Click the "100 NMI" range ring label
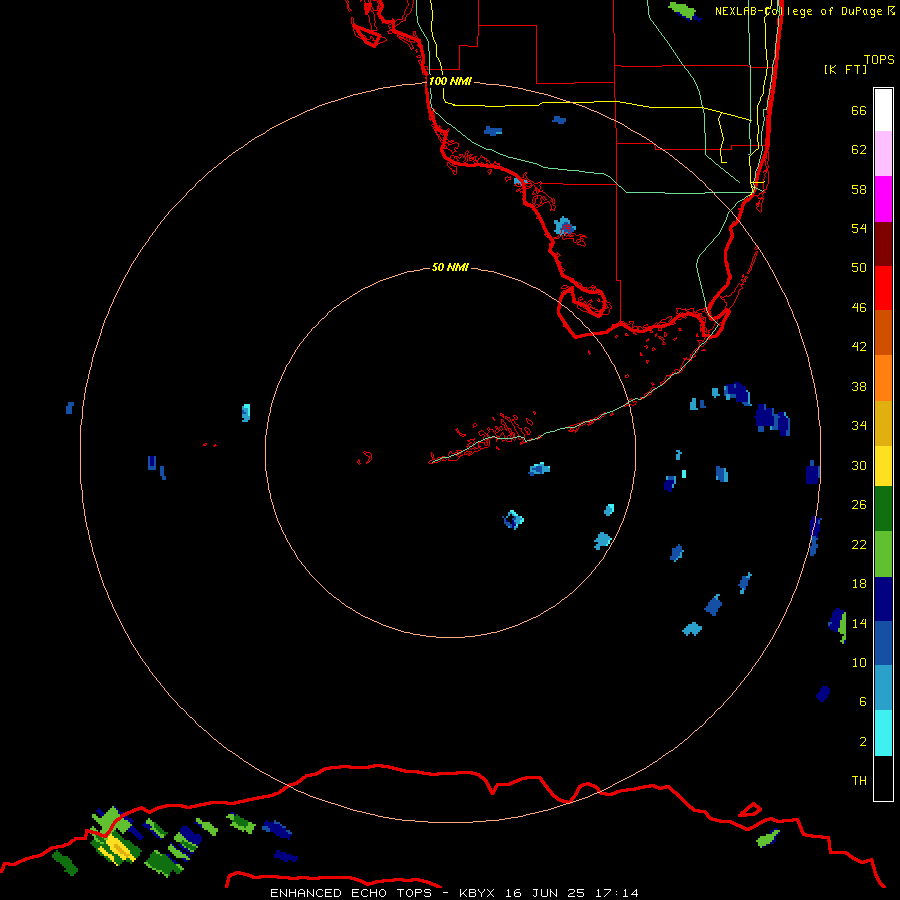 450,81
